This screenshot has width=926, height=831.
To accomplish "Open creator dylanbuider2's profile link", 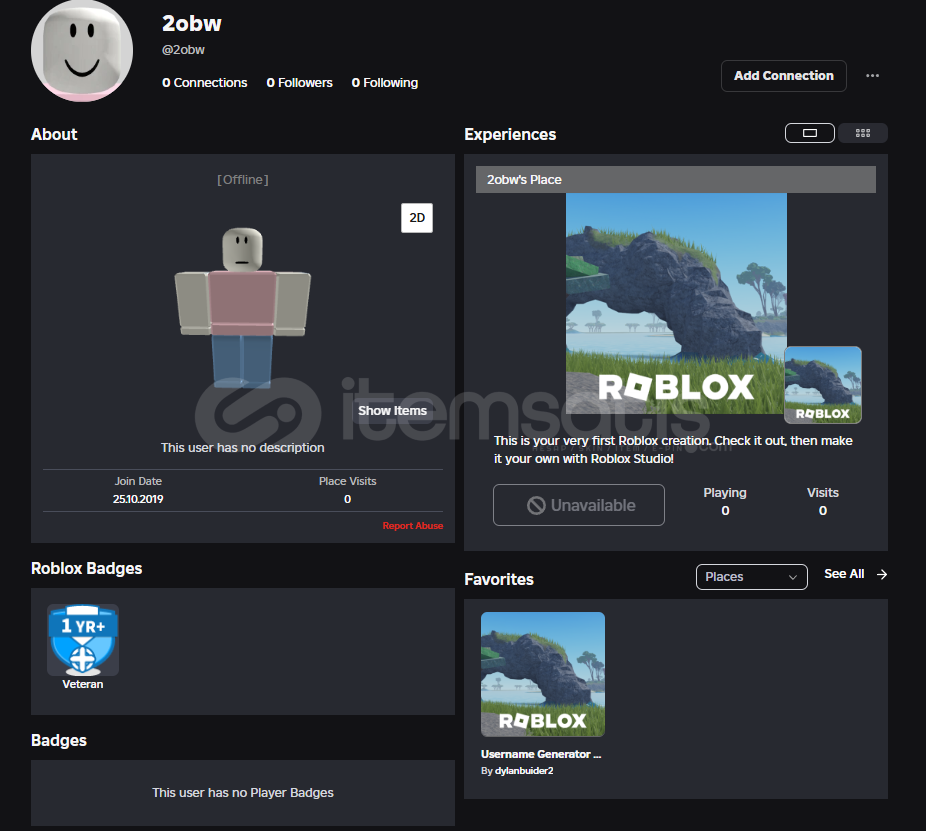I will 523,771.
